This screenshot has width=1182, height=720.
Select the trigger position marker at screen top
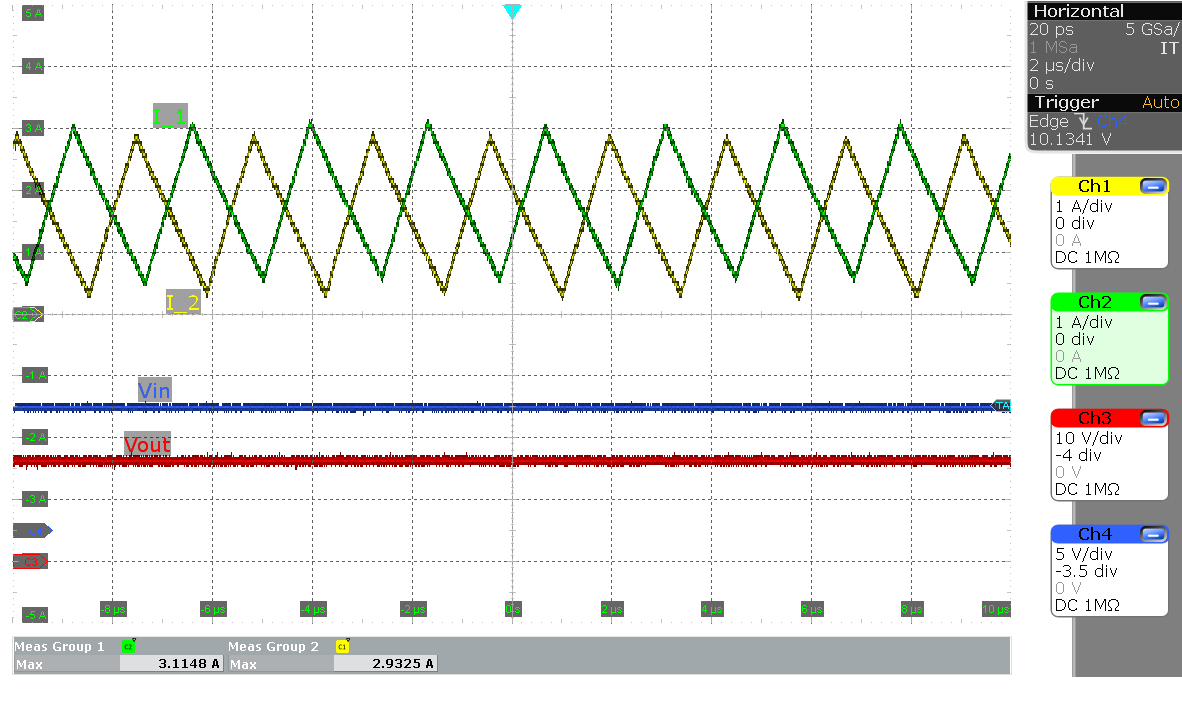point(512,11)
